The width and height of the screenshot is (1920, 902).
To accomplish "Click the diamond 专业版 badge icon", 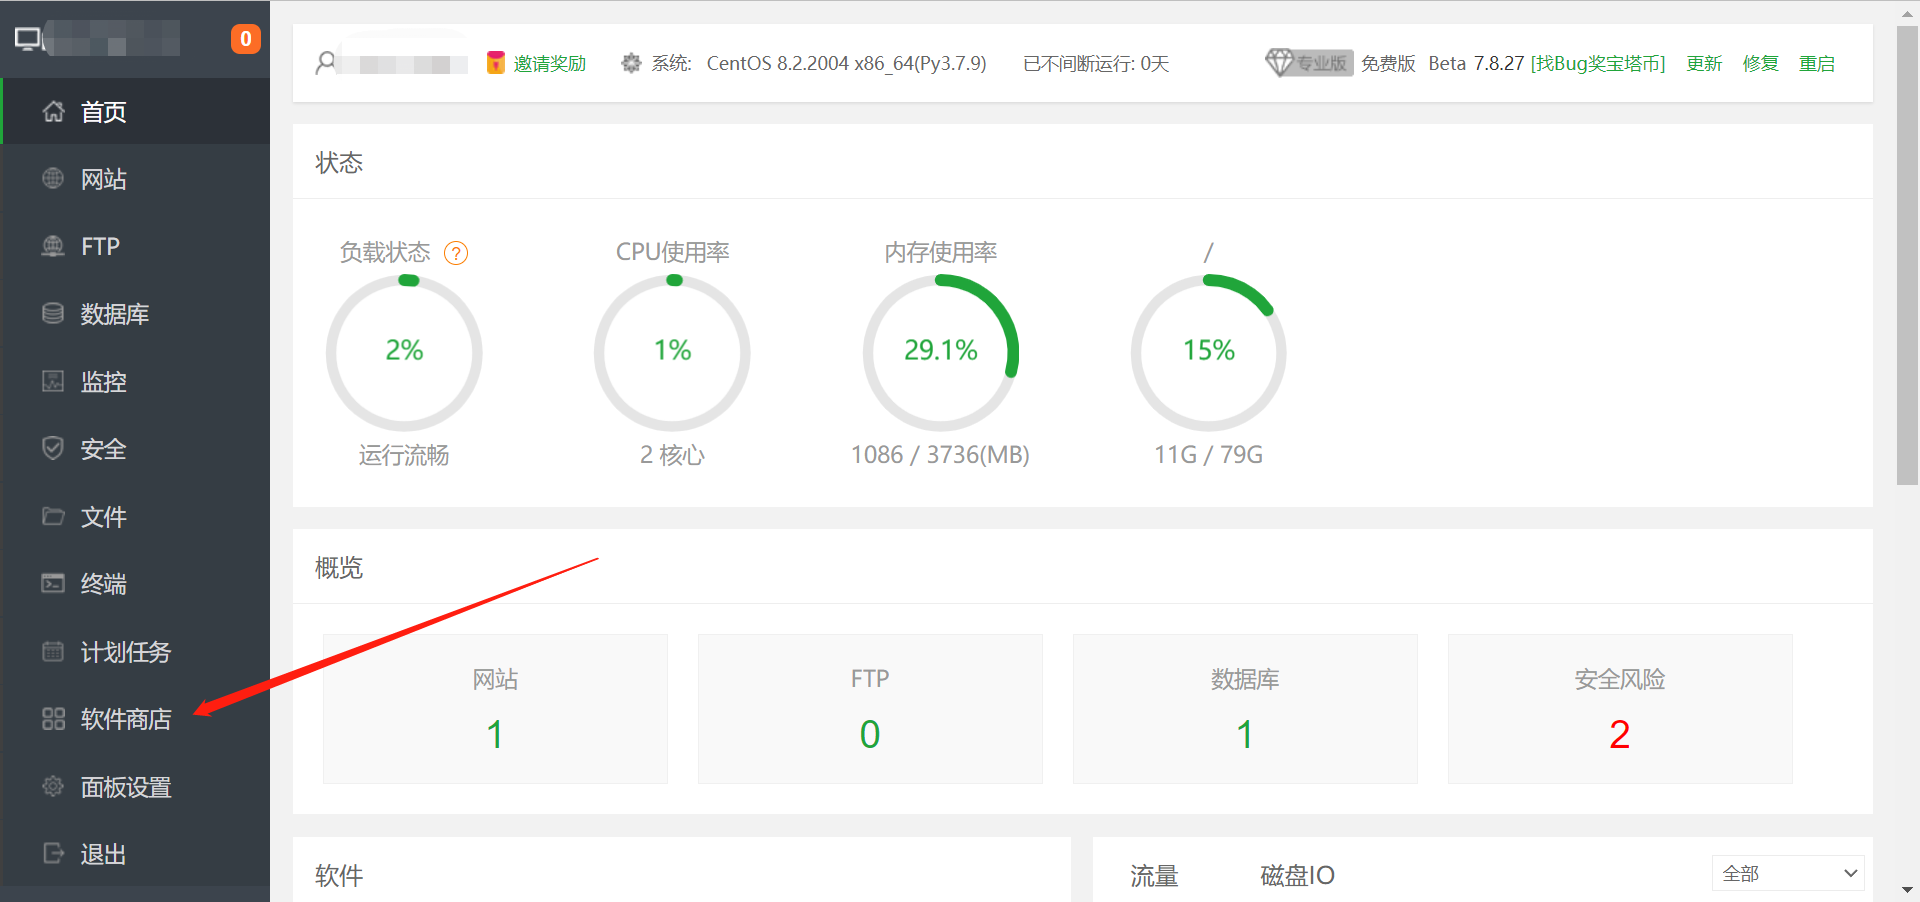I will (x=1309, y=62).
